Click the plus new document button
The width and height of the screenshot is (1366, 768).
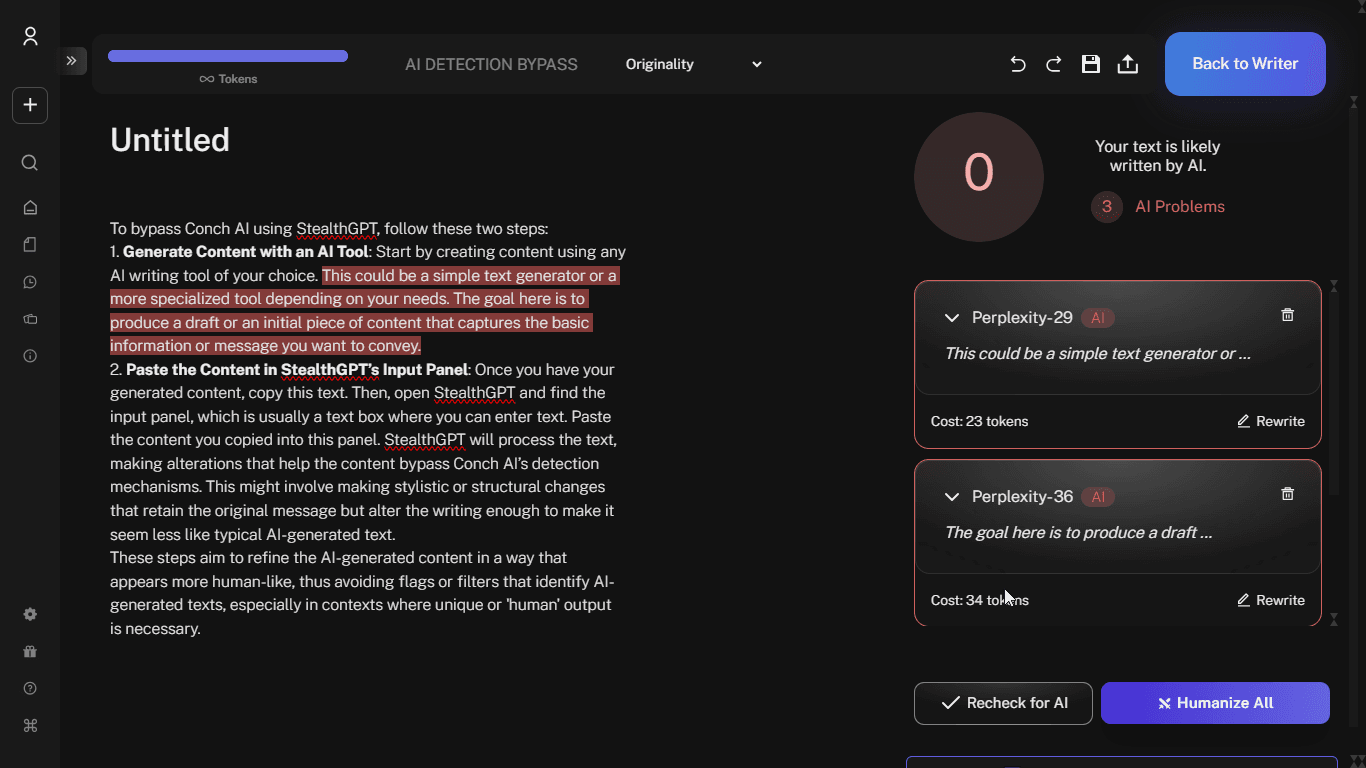(30, 105)
